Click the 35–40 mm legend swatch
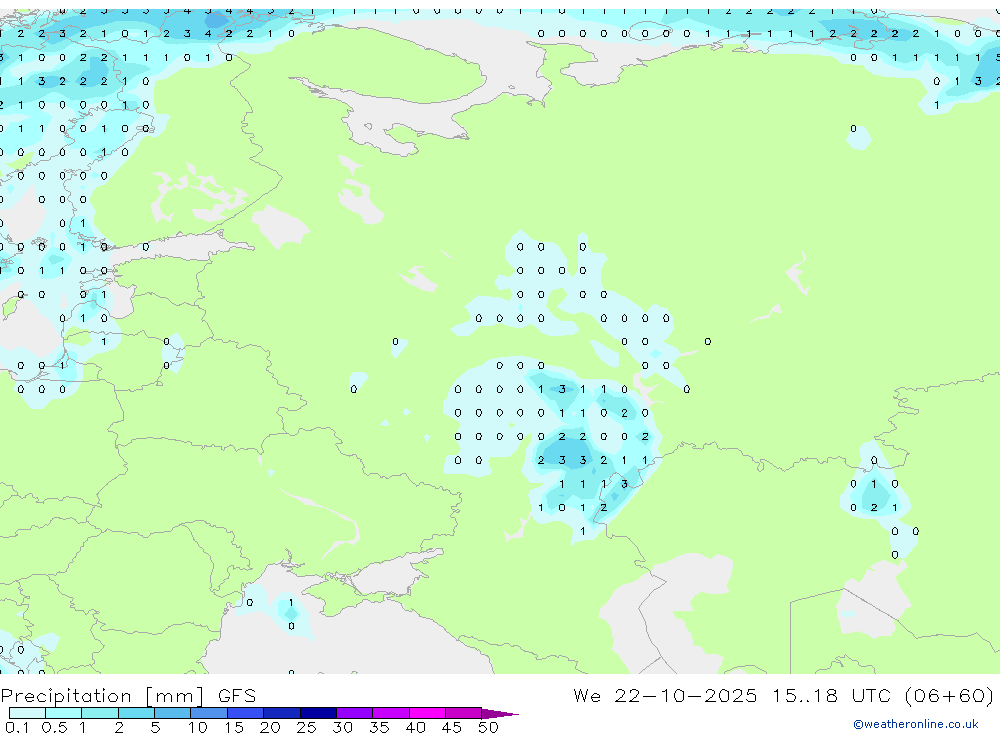The width and height of the screenshot is (1000, 733). (x=391, y=713)
